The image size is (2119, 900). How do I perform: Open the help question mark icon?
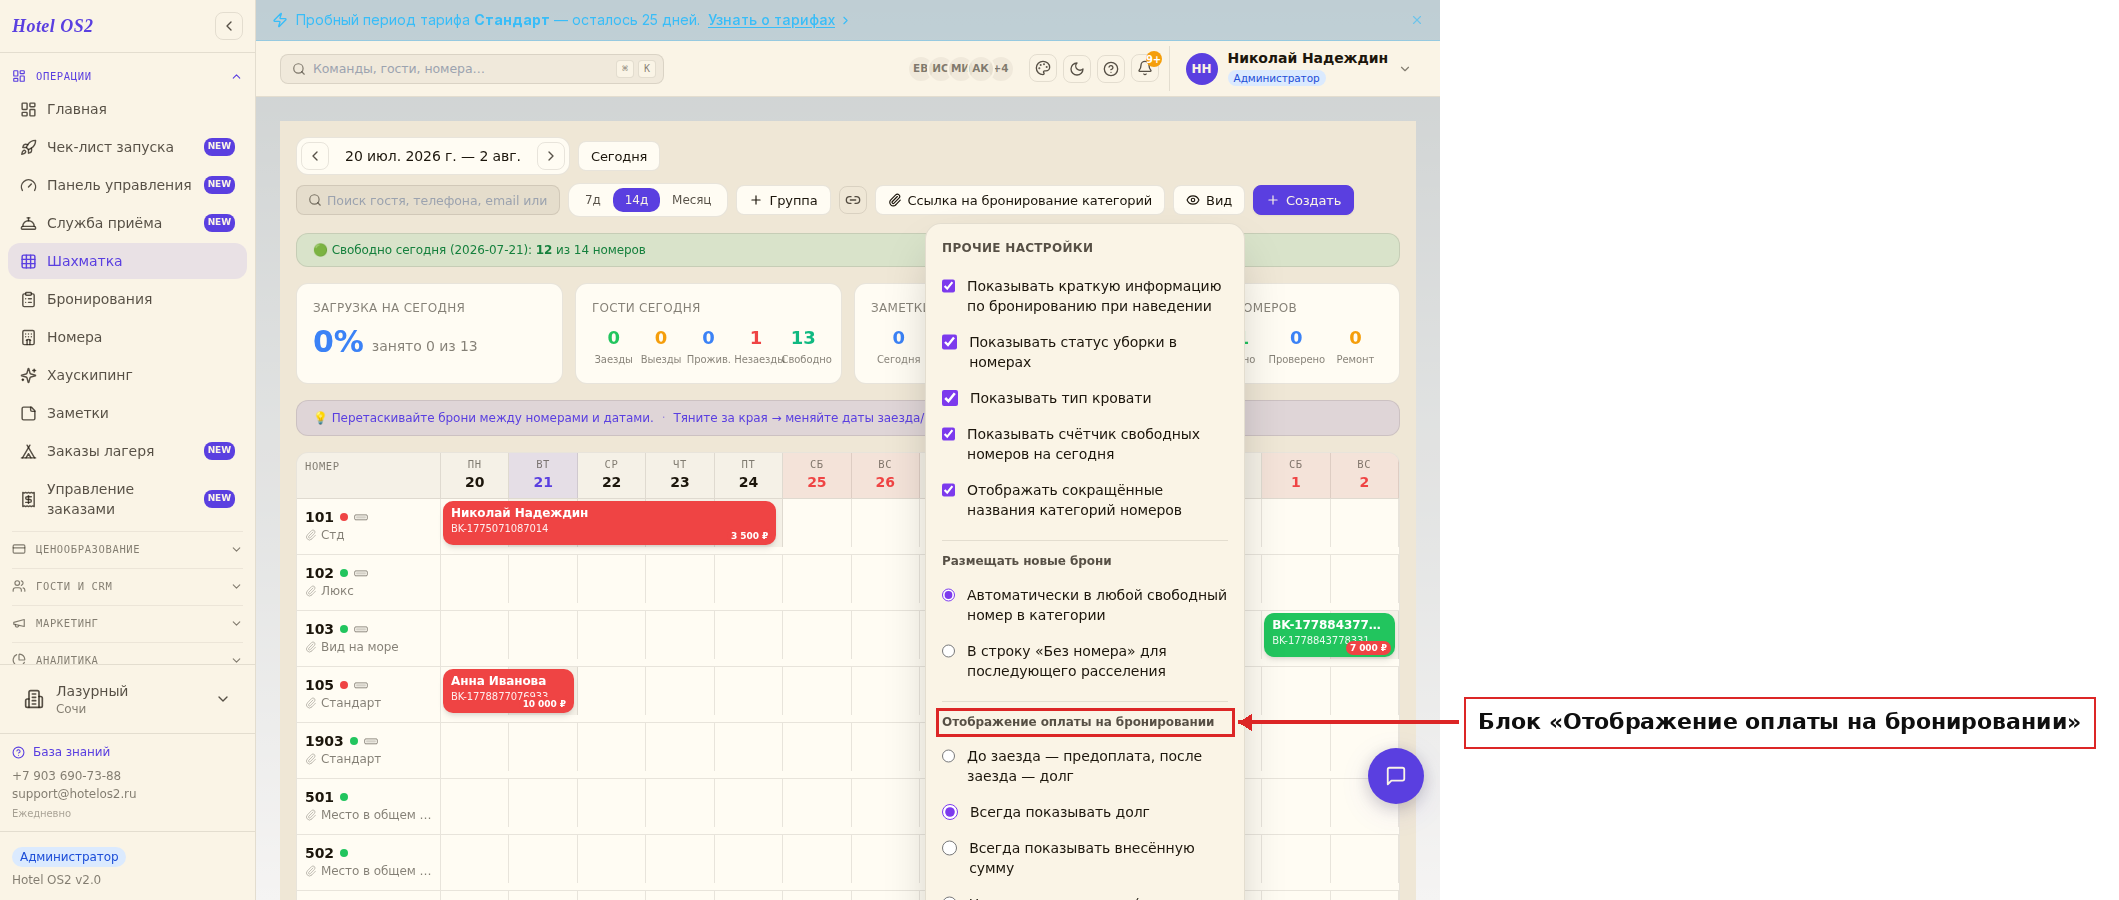pyautogui.click(x=1111, y=68)
